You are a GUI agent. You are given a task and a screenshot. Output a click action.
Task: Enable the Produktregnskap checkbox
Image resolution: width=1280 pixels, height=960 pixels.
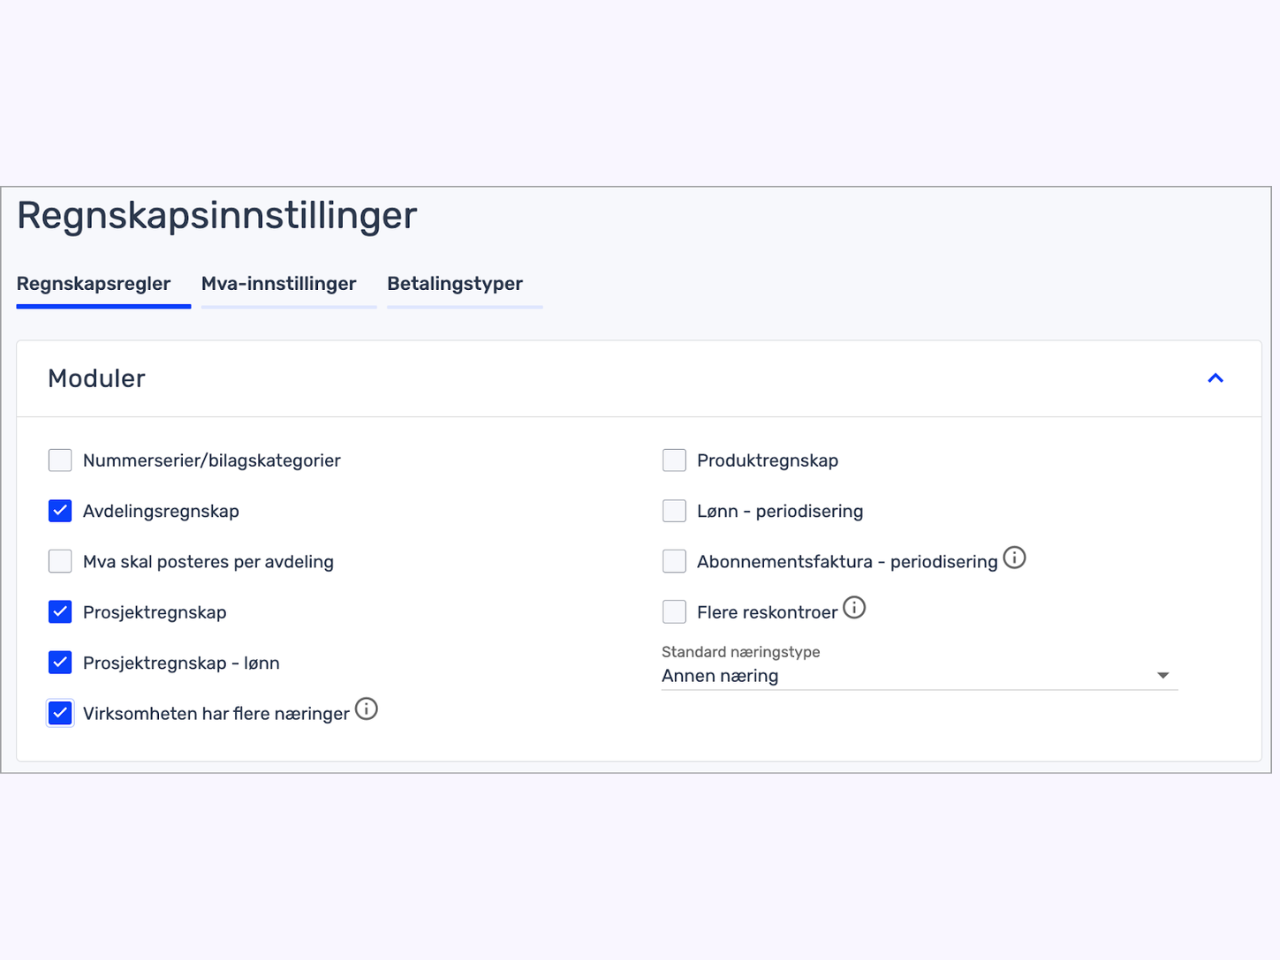click(674, 460)
